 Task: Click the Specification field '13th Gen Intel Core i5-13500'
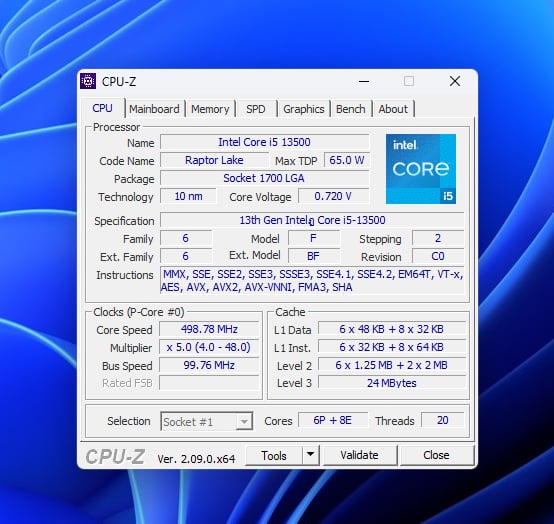click(x=312, y=220)
